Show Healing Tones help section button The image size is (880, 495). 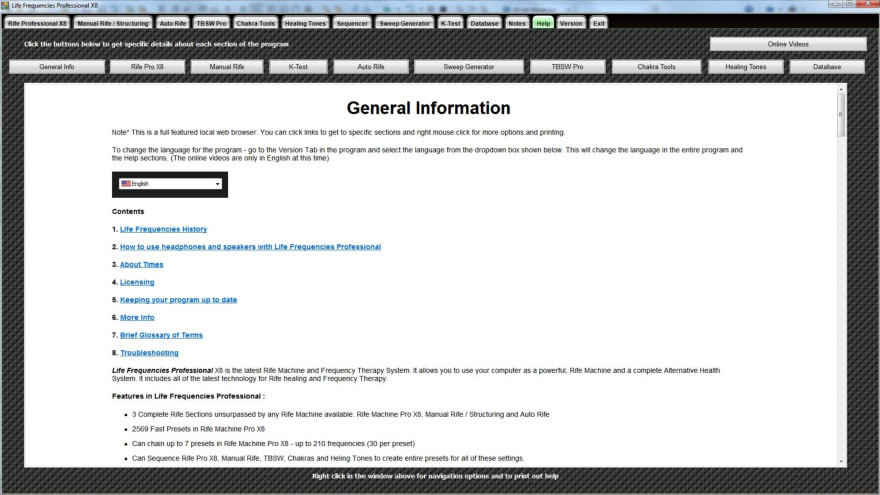coord(745,67)
